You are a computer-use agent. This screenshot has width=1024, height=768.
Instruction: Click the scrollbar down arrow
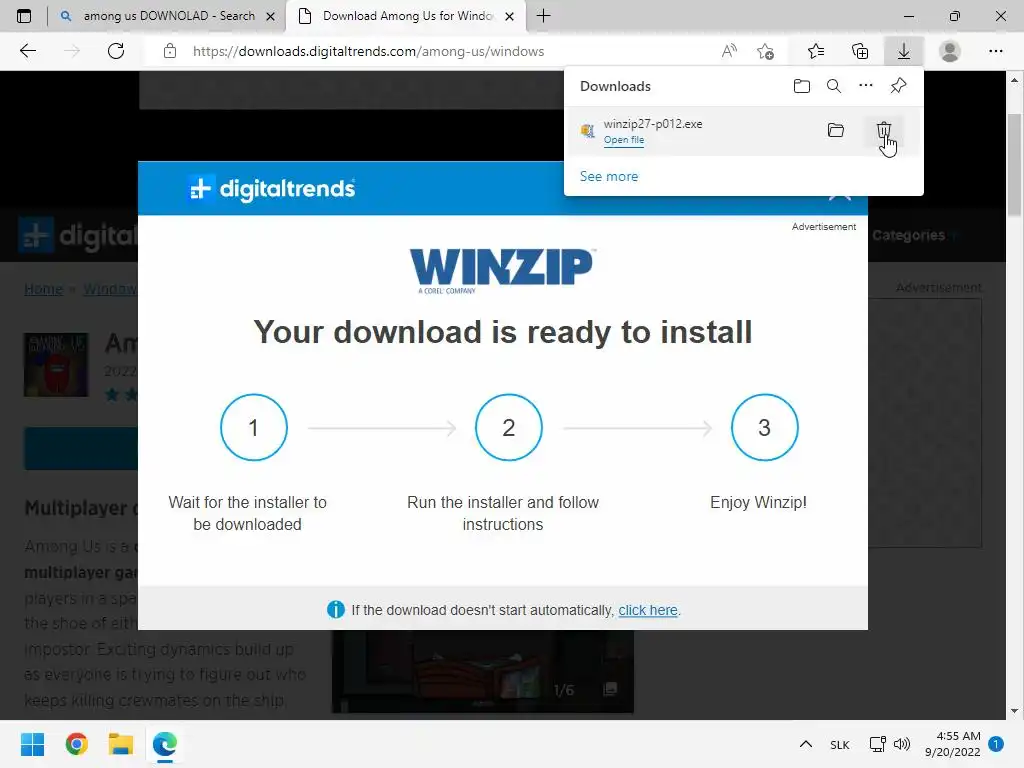pyautogui.click(x=1014, y=711)
